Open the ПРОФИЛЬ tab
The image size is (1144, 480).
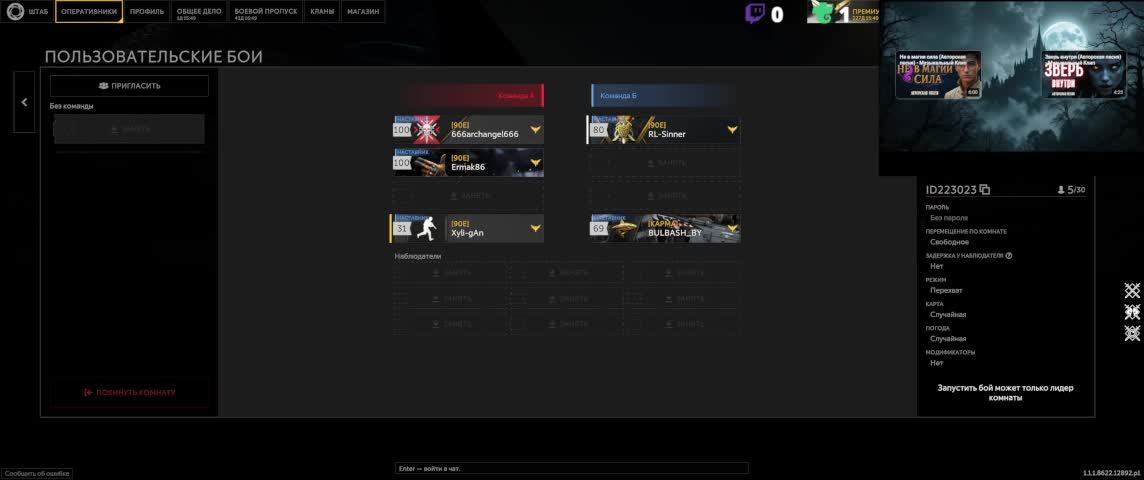(x=147, y=12)
